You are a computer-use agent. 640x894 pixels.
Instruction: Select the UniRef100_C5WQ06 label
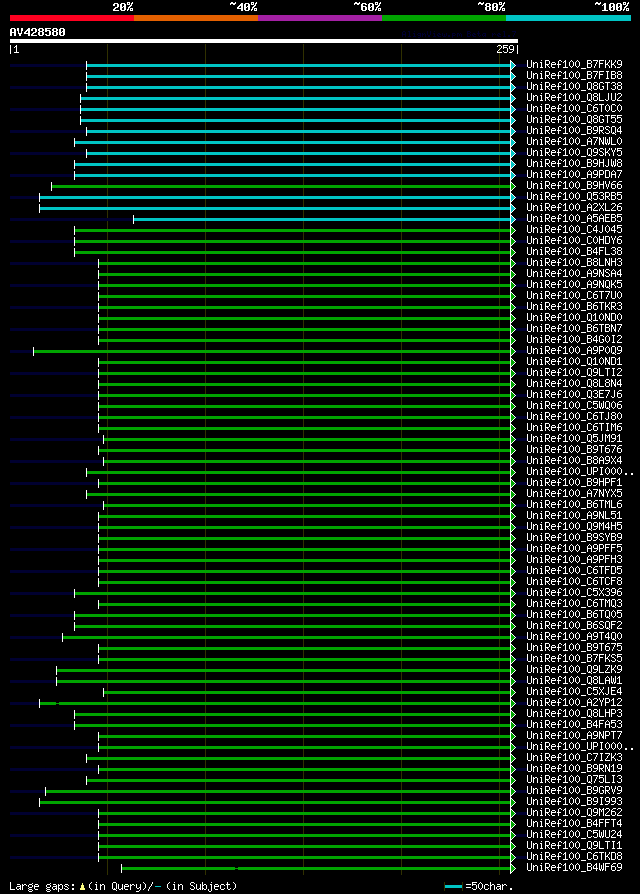(x=574, y=406)
